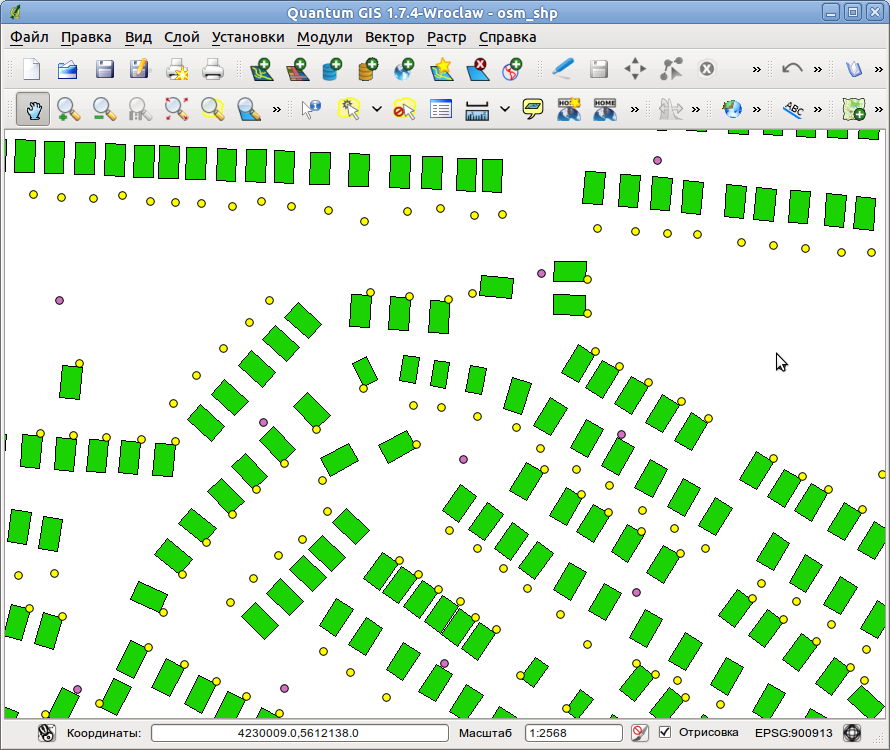The height and width of the screenshot is (750, 890).
Task: Add a PostGIS layer
Action: point(332,69)
